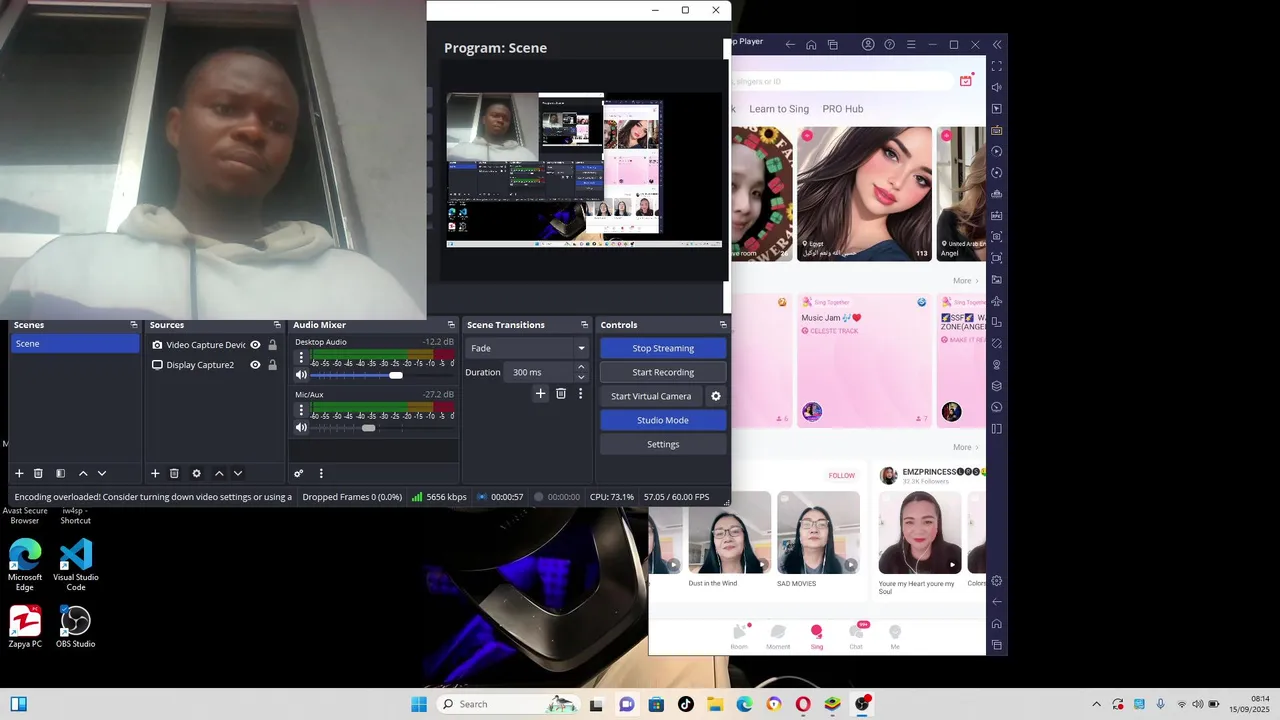Open transition properties three-dot menu
Viewport: 1280px width, 720px height.
click(x=580, y=394)
